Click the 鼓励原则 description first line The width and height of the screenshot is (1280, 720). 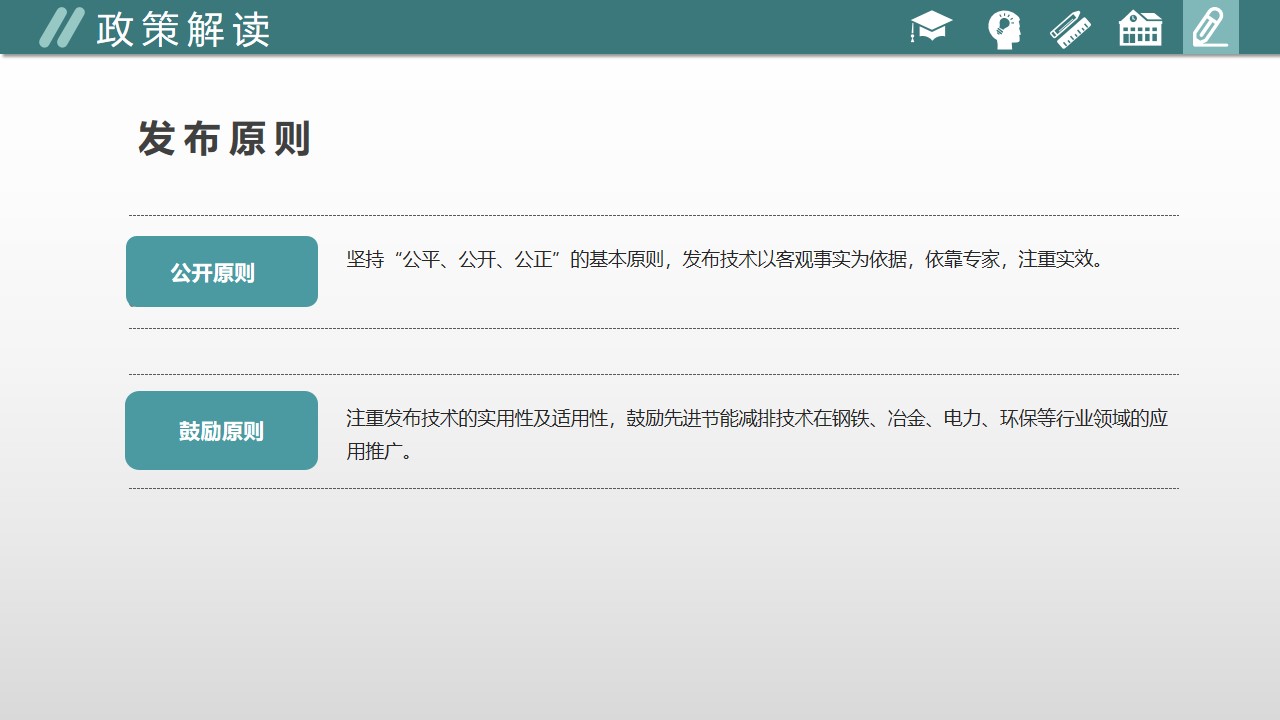pos(756,418)
